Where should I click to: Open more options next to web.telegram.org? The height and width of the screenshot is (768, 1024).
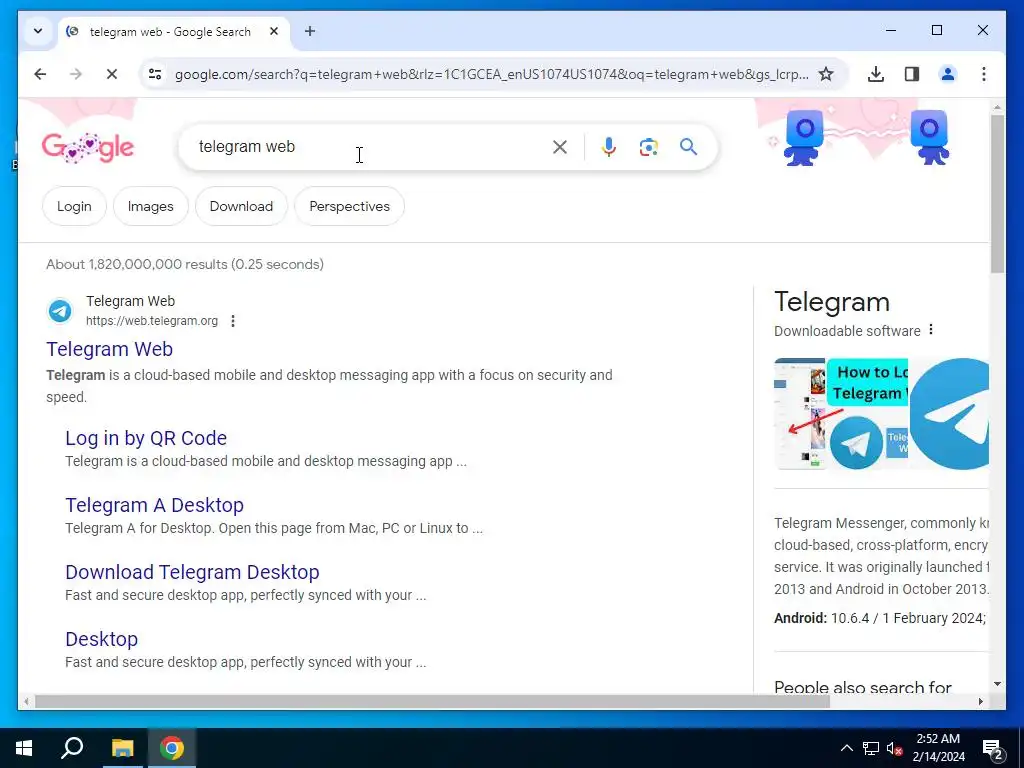pyautogui.click(x=233, y=321)
